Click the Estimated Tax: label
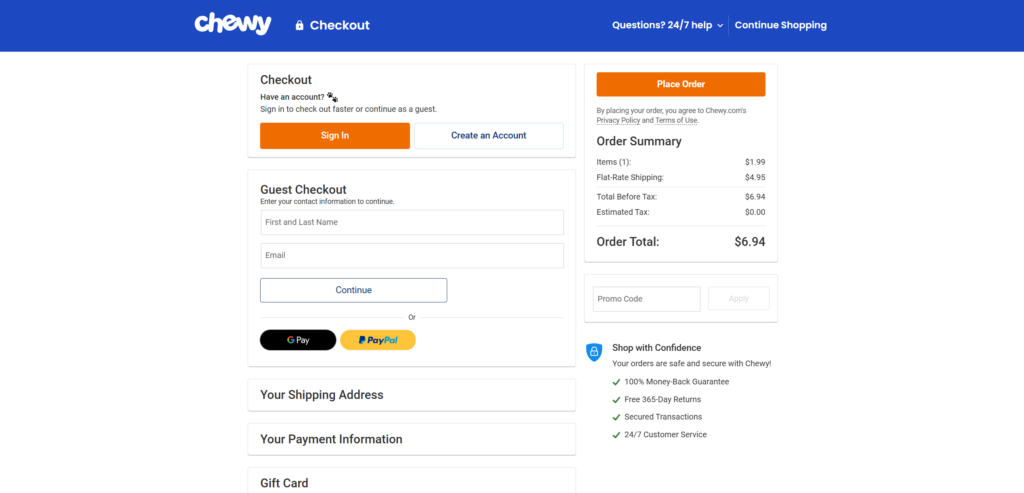This screenshot has width=1024, height=493. 623,212
